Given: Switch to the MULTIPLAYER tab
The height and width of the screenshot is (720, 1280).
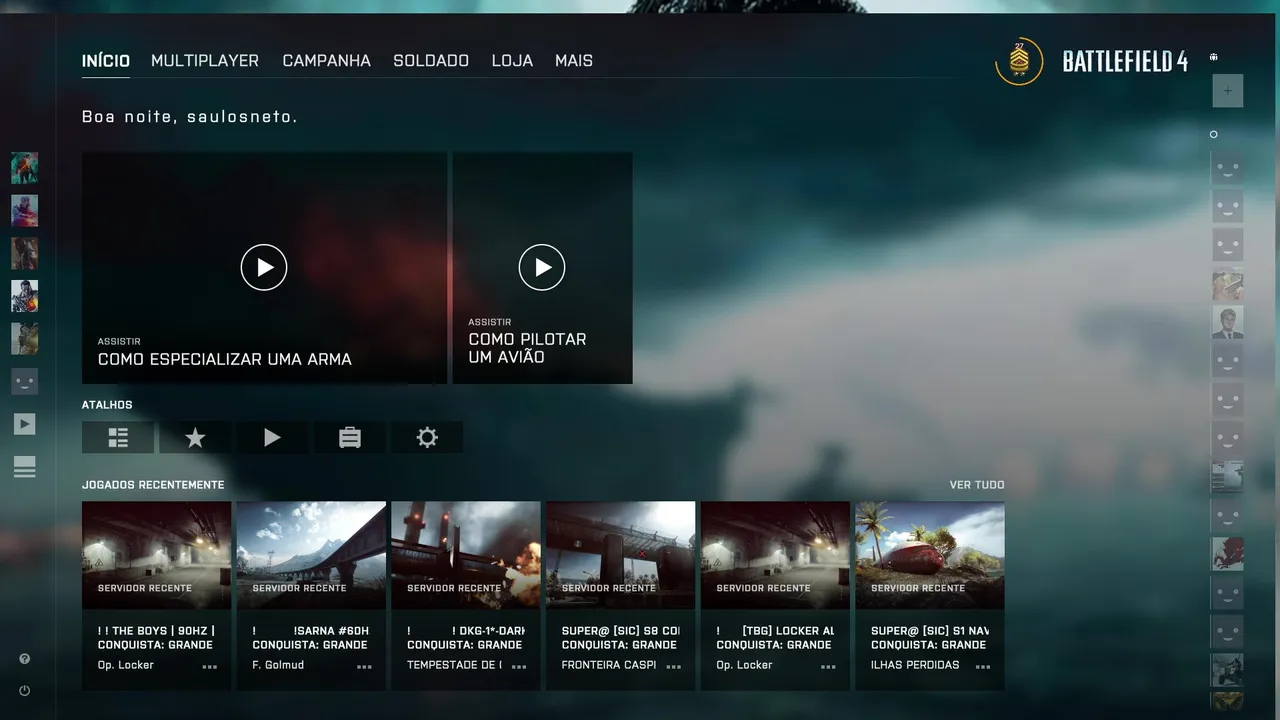Looking at the screenshot, I should click(205, 61).
